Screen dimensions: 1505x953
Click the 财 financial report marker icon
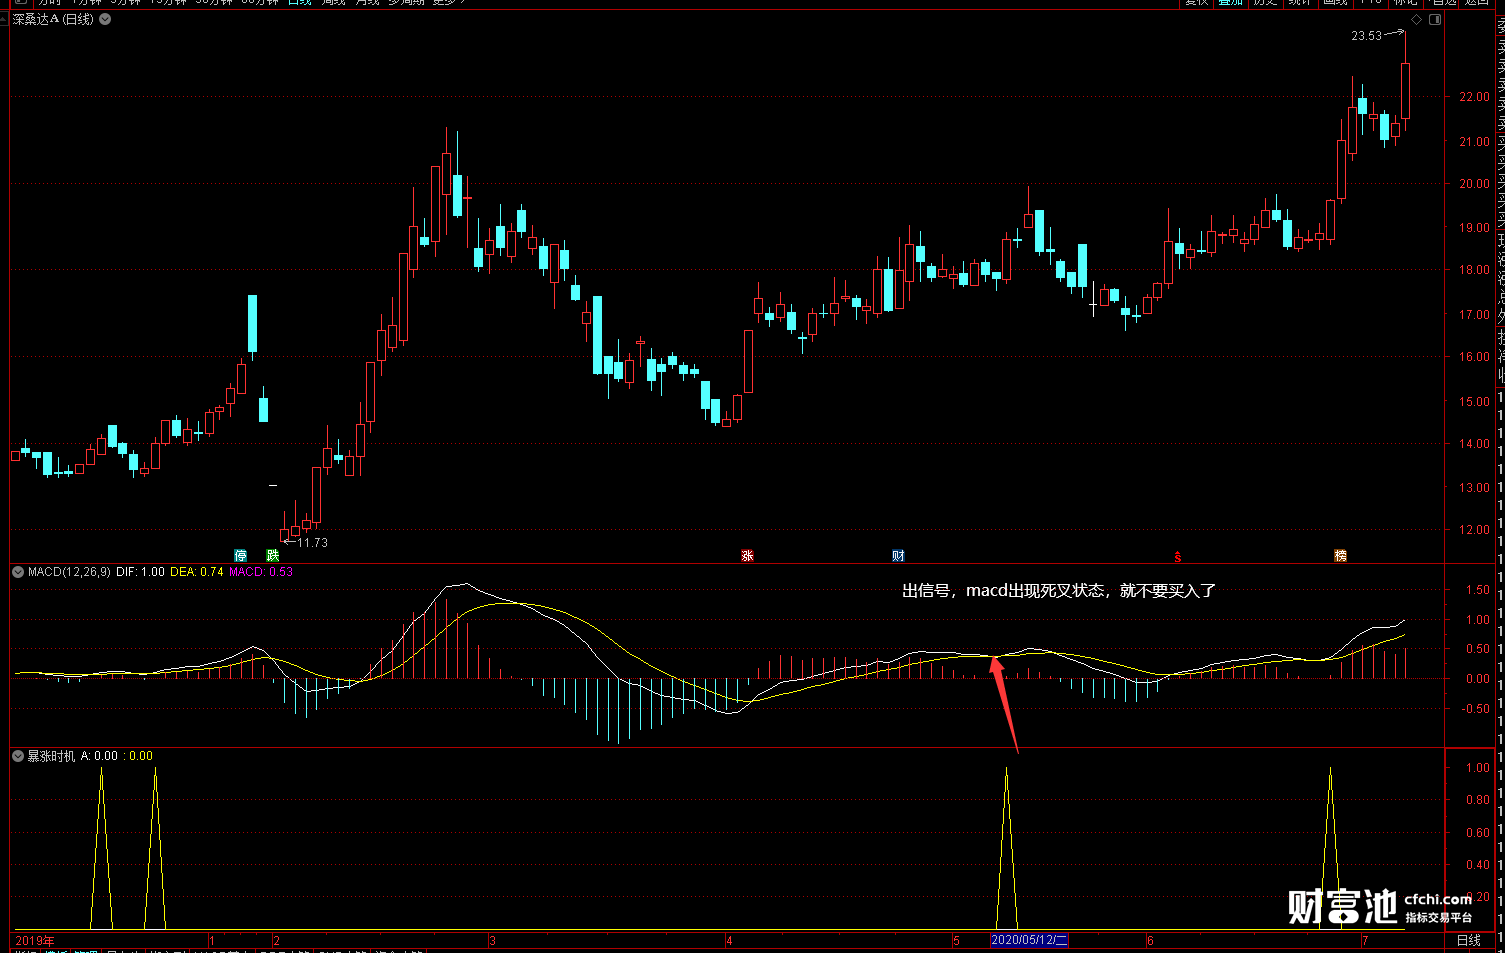pyautogui.click(x=898, y=556)
